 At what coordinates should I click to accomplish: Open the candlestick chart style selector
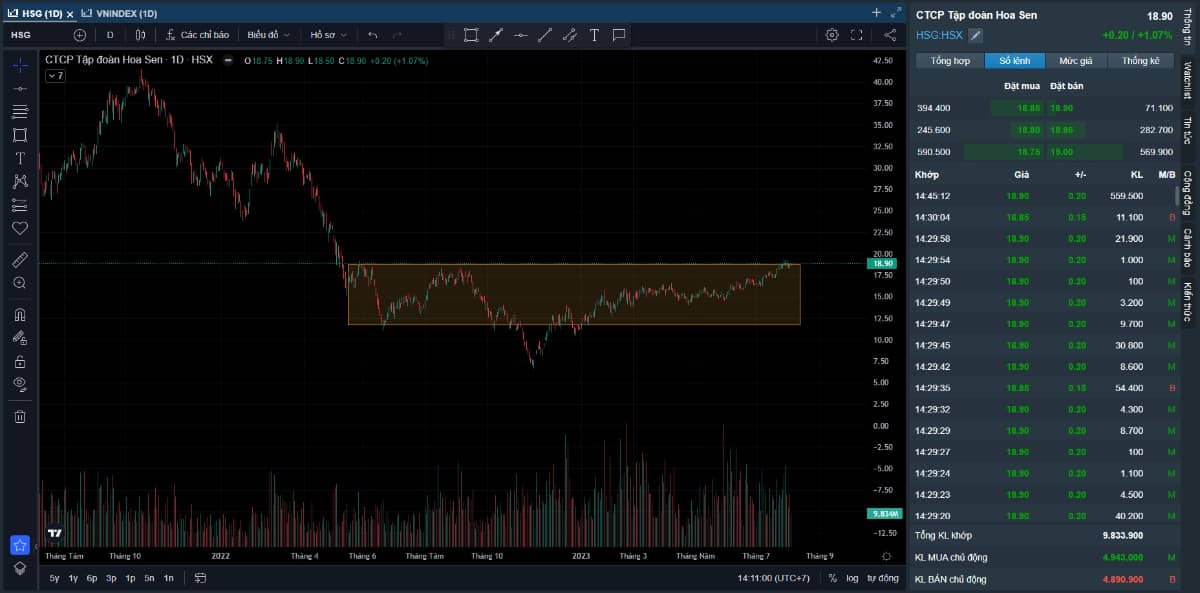tap(141, 34)
